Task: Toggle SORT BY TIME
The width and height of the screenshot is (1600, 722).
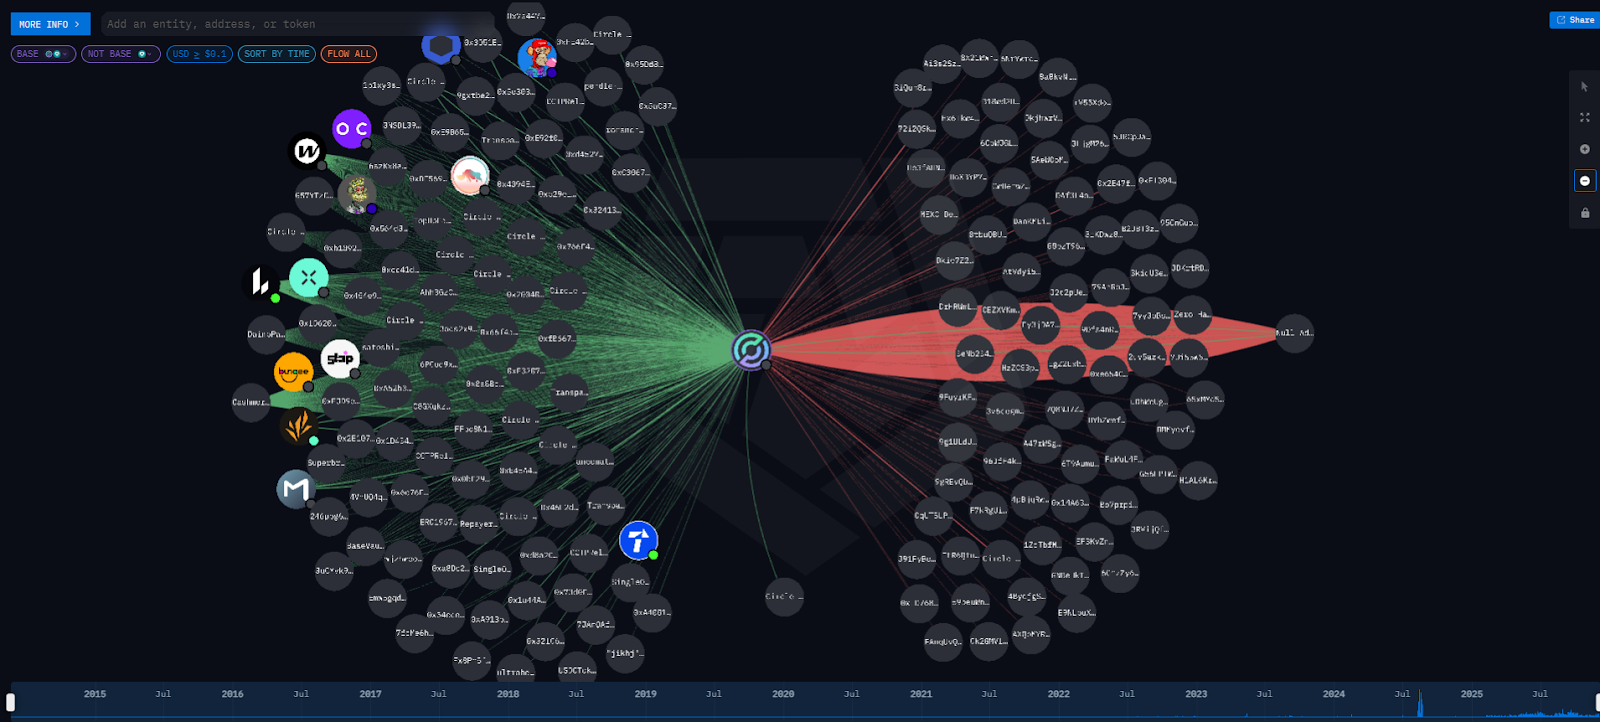Action: [277, 54]
